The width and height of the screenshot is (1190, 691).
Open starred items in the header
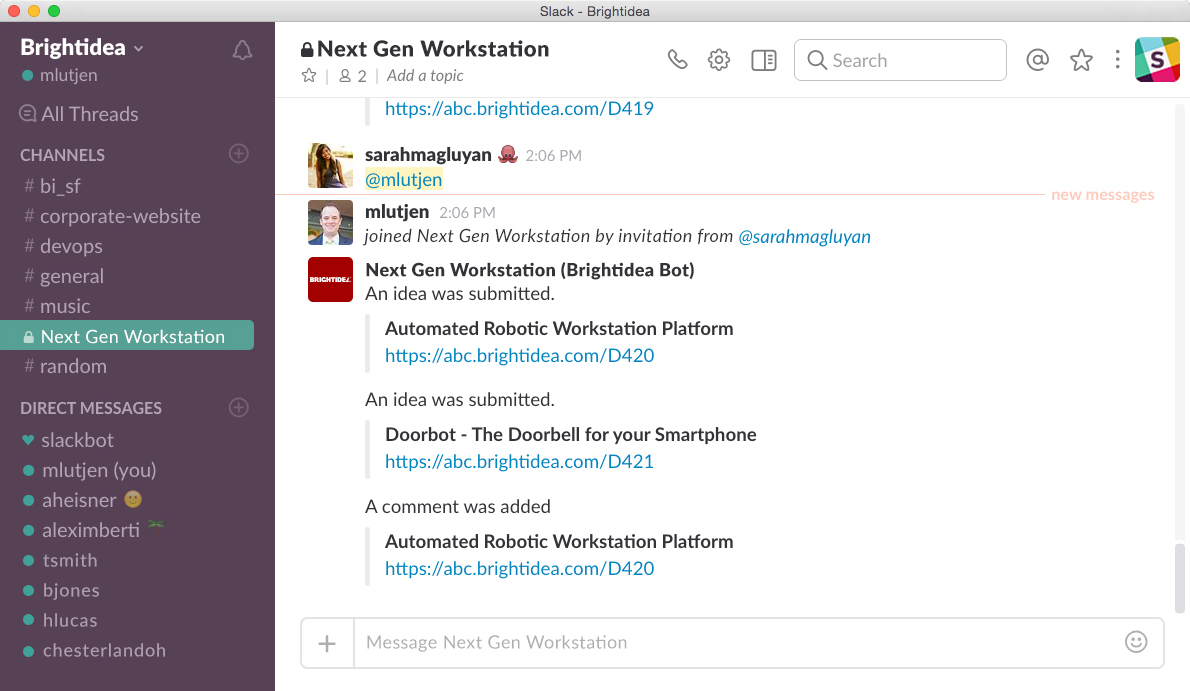pos(1081,60)
